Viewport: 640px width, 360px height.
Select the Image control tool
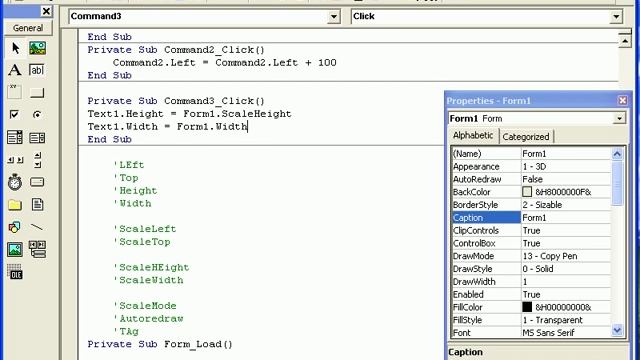tap(15, 249)
